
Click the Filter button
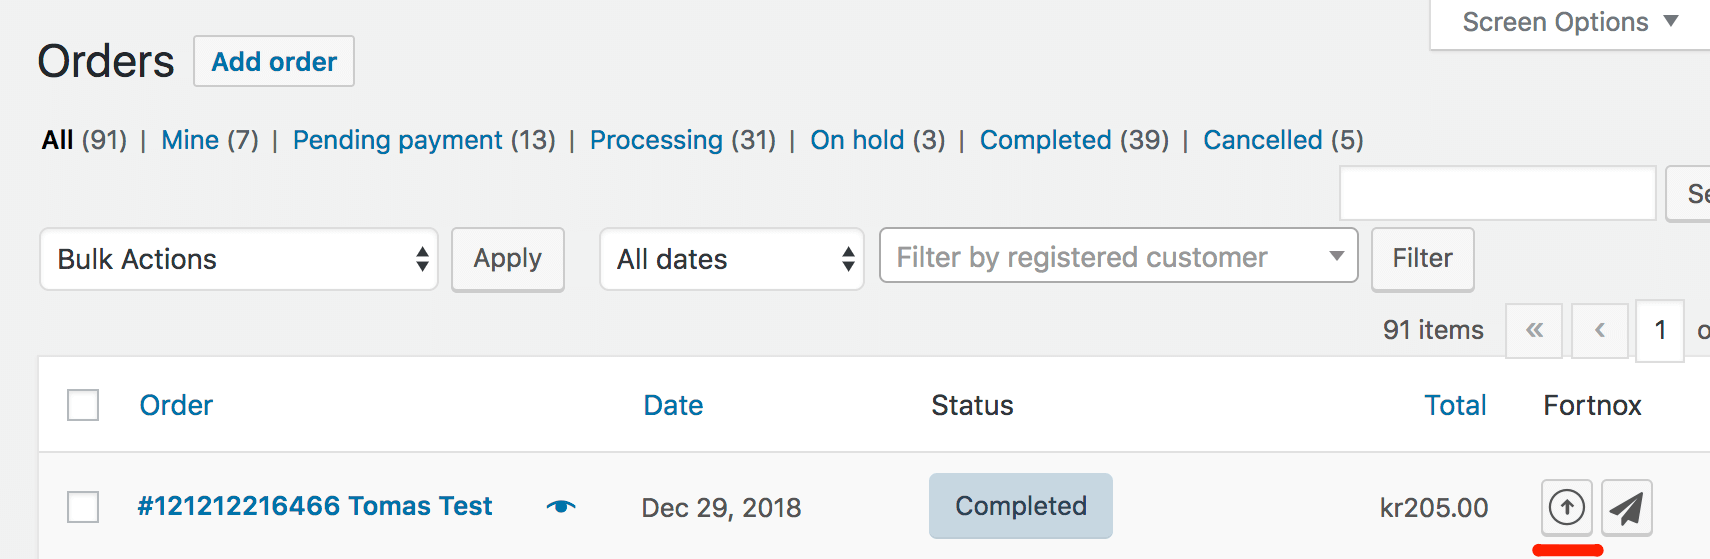[1422, 259]
